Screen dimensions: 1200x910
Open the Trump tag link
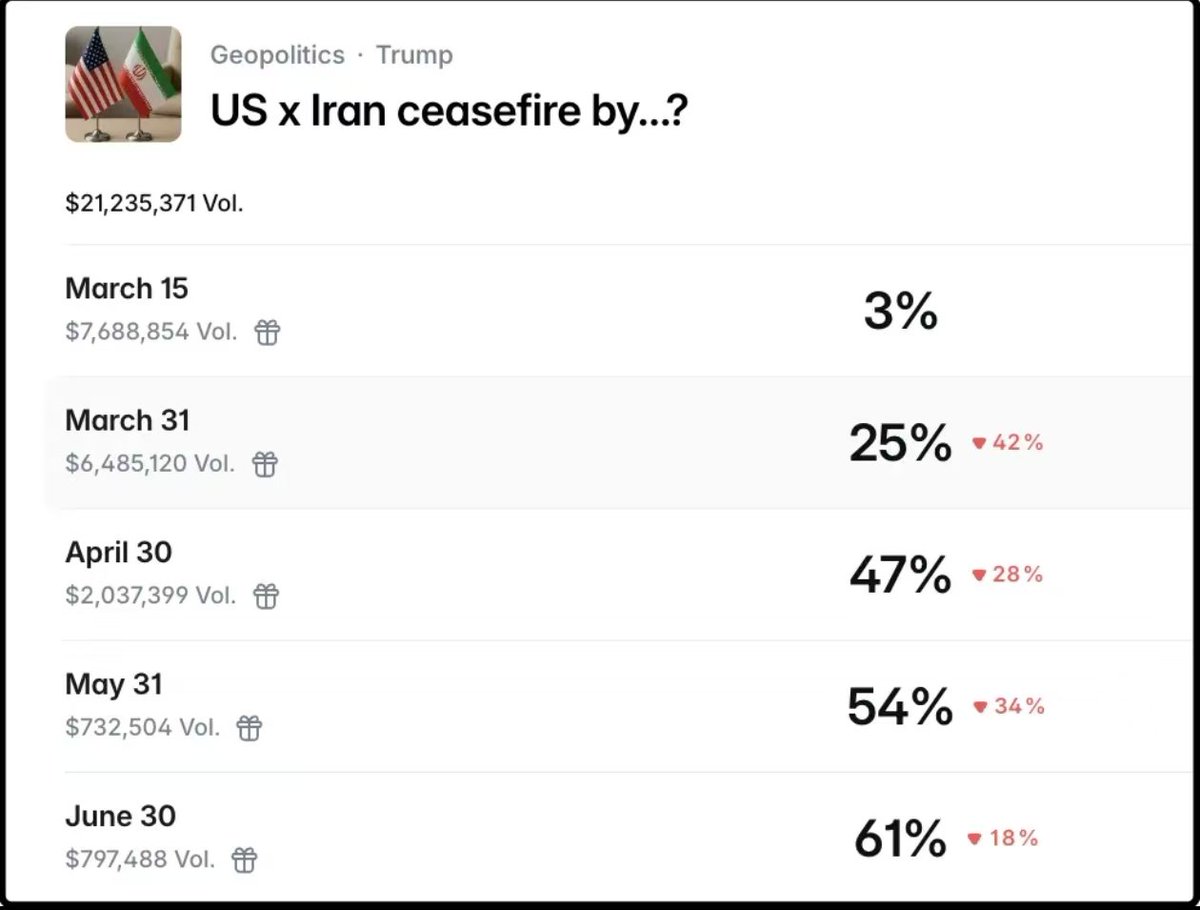414,55
